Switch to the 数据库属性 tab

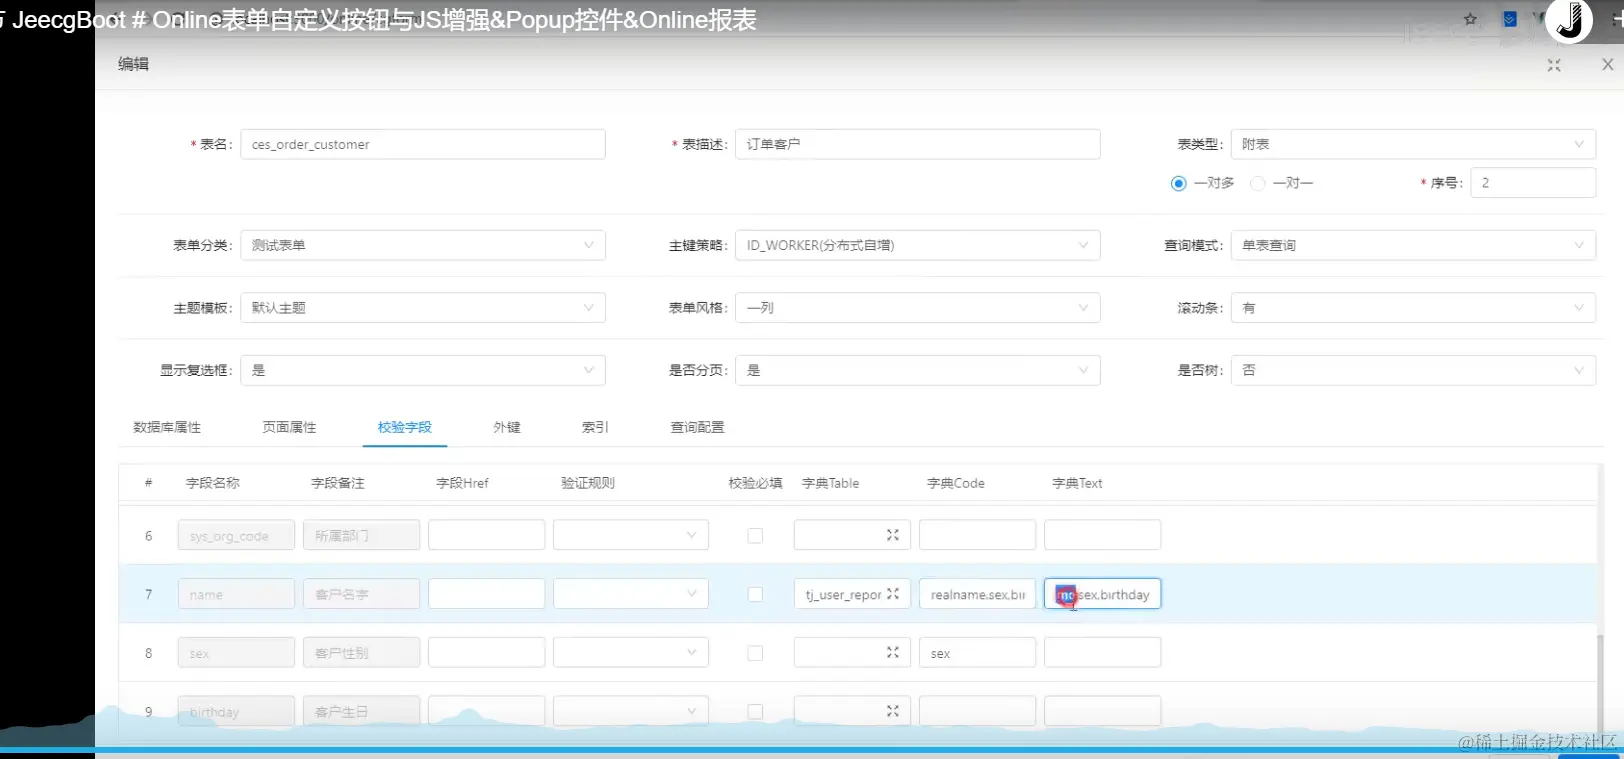167,427
